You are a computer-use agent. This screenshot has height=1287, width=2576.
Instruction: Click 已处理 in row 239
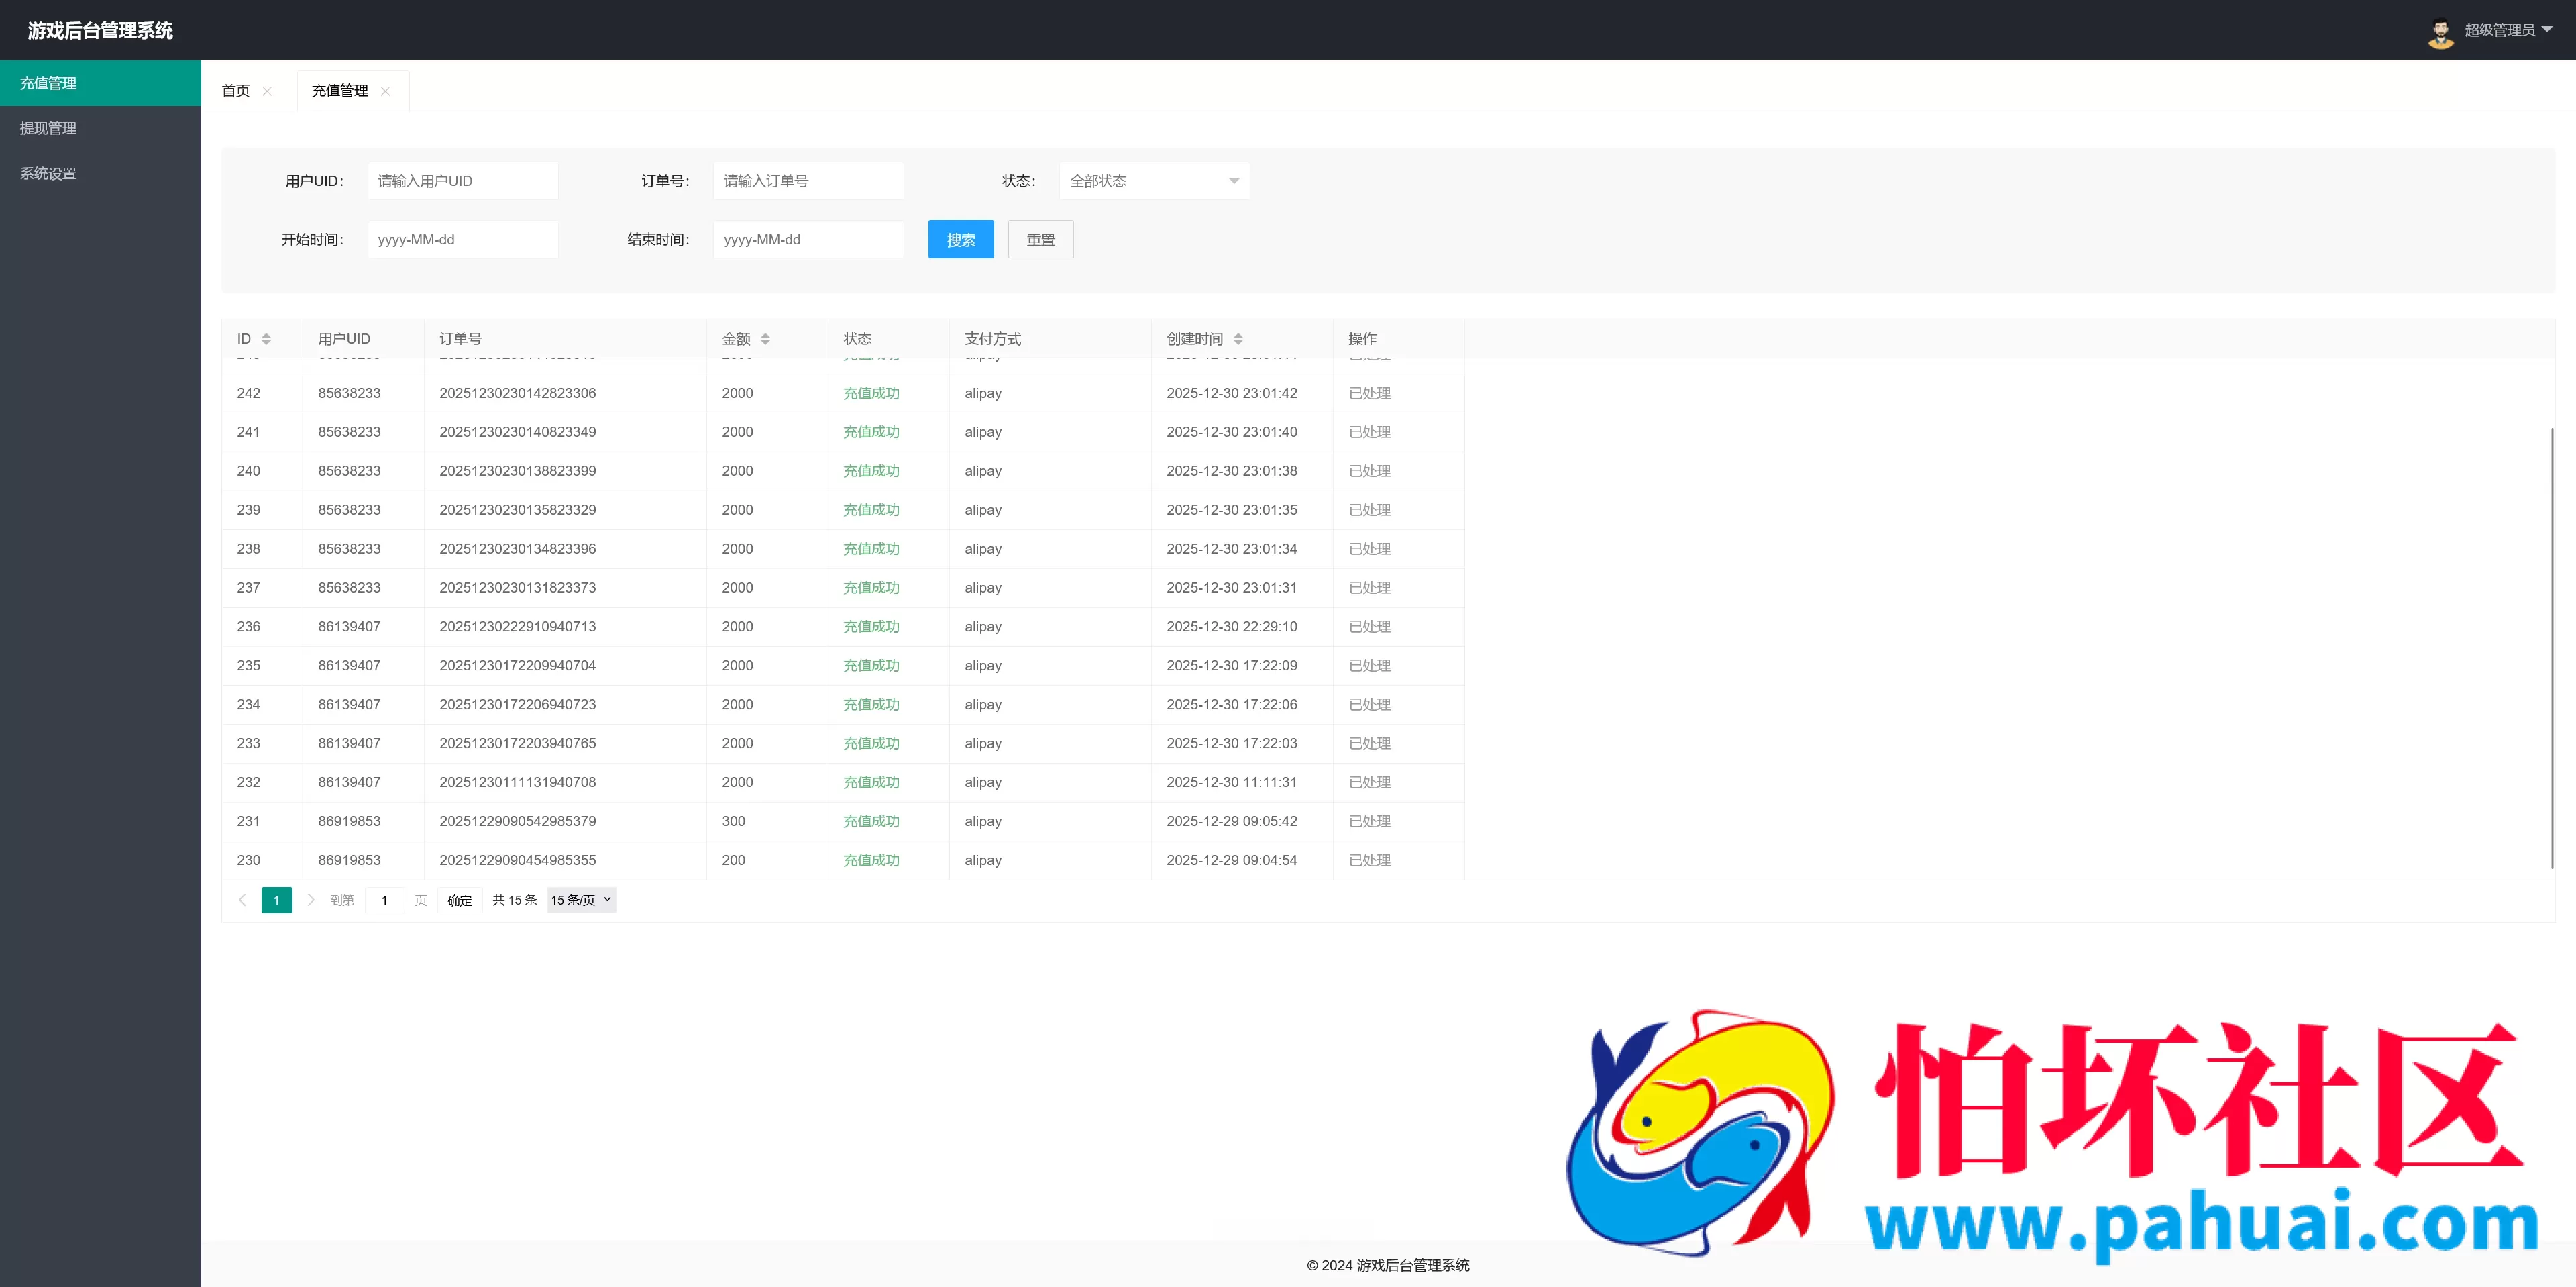(1370, 510)
